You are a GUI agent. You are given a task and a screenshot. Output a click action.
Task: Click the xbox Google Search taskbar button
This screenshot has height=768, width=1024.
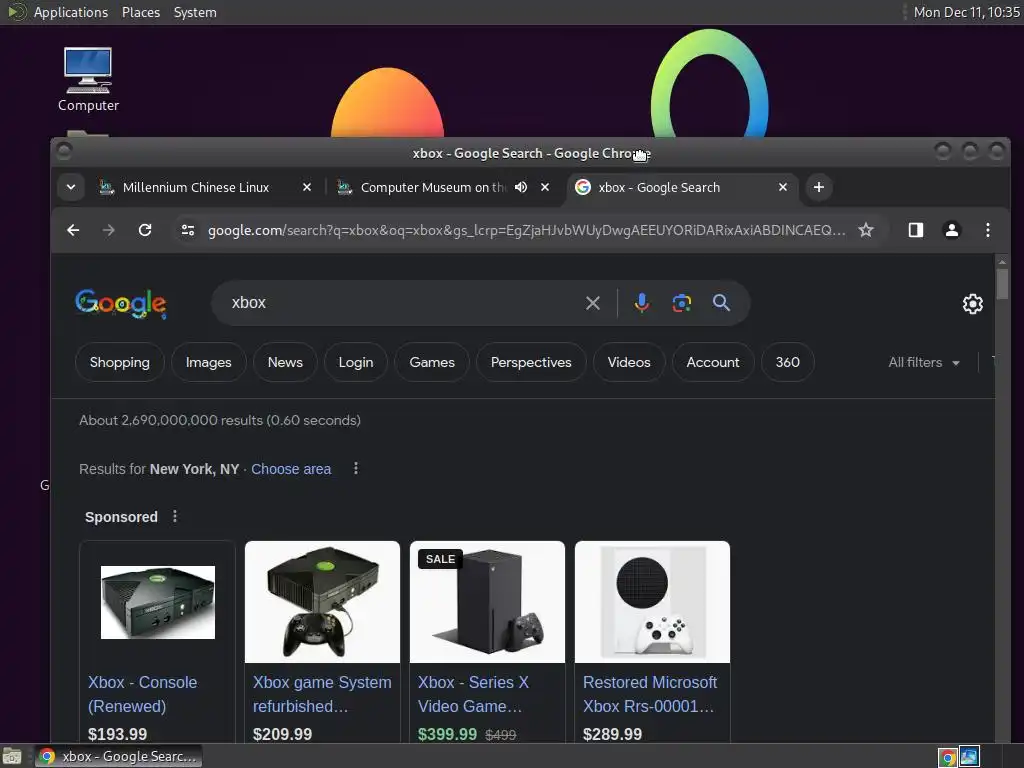[119, 757]
